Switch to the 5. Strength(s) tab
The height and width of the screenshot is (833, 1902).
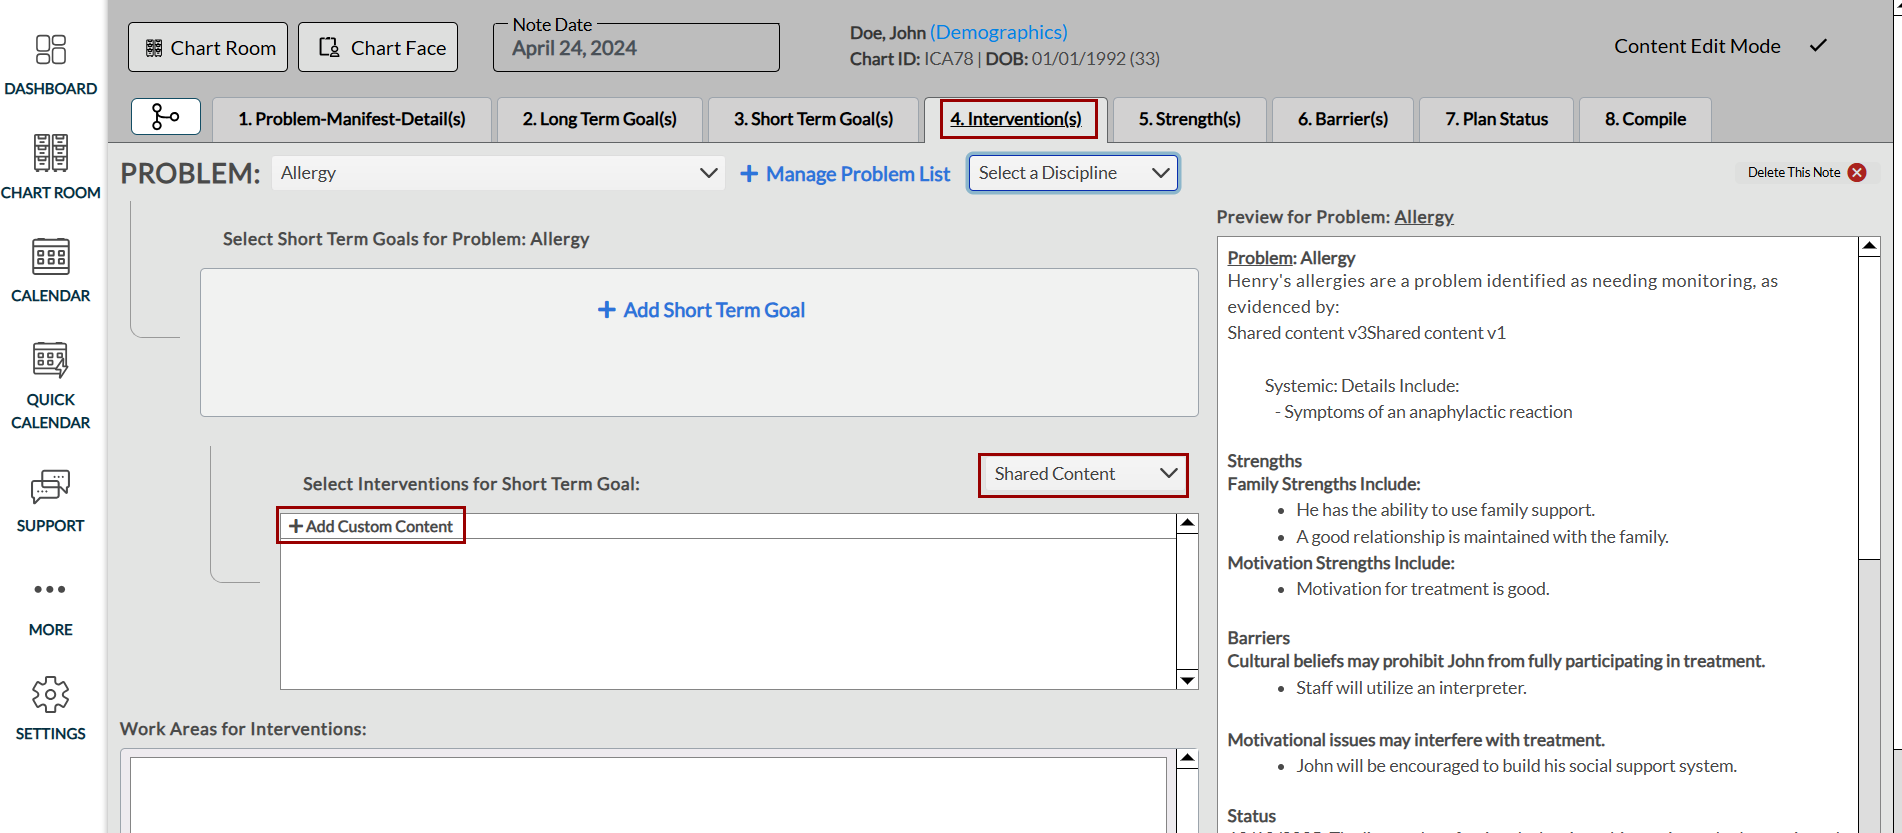pyautogui.click(x=1189, y=119)
